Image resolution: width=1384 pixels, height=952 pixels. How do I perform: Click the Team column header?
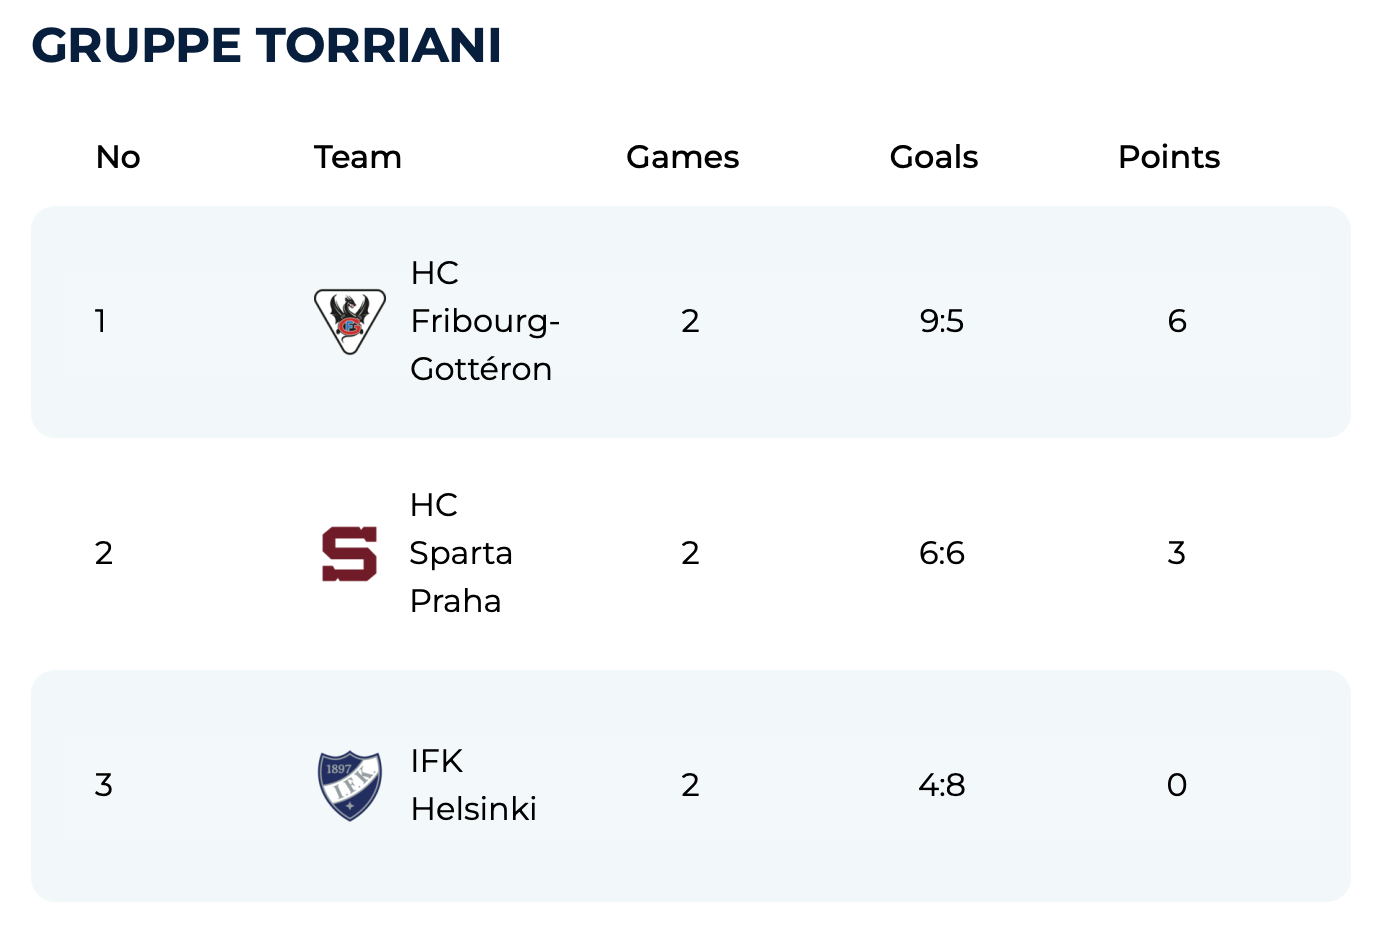tap(358, 157)
